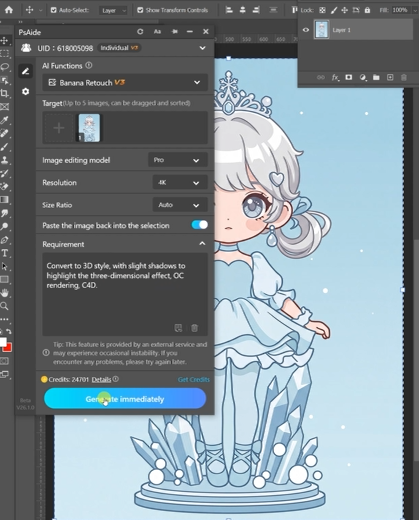Change screen mode icon in toolbar
Viewport: 419px width, 520px height.
(x=4, y=374)
